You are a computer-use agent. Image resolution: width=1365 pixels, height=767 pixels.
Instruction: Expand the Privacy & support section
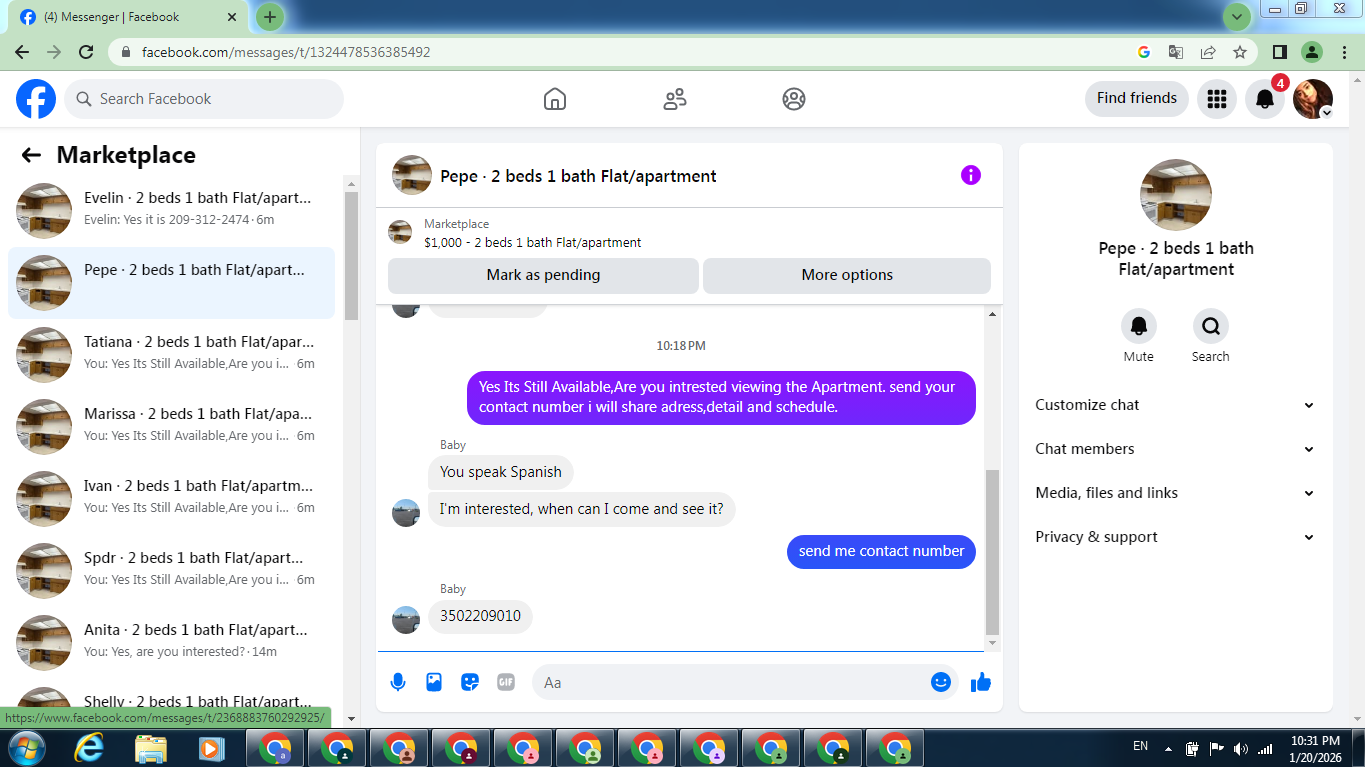[1176, 537]
